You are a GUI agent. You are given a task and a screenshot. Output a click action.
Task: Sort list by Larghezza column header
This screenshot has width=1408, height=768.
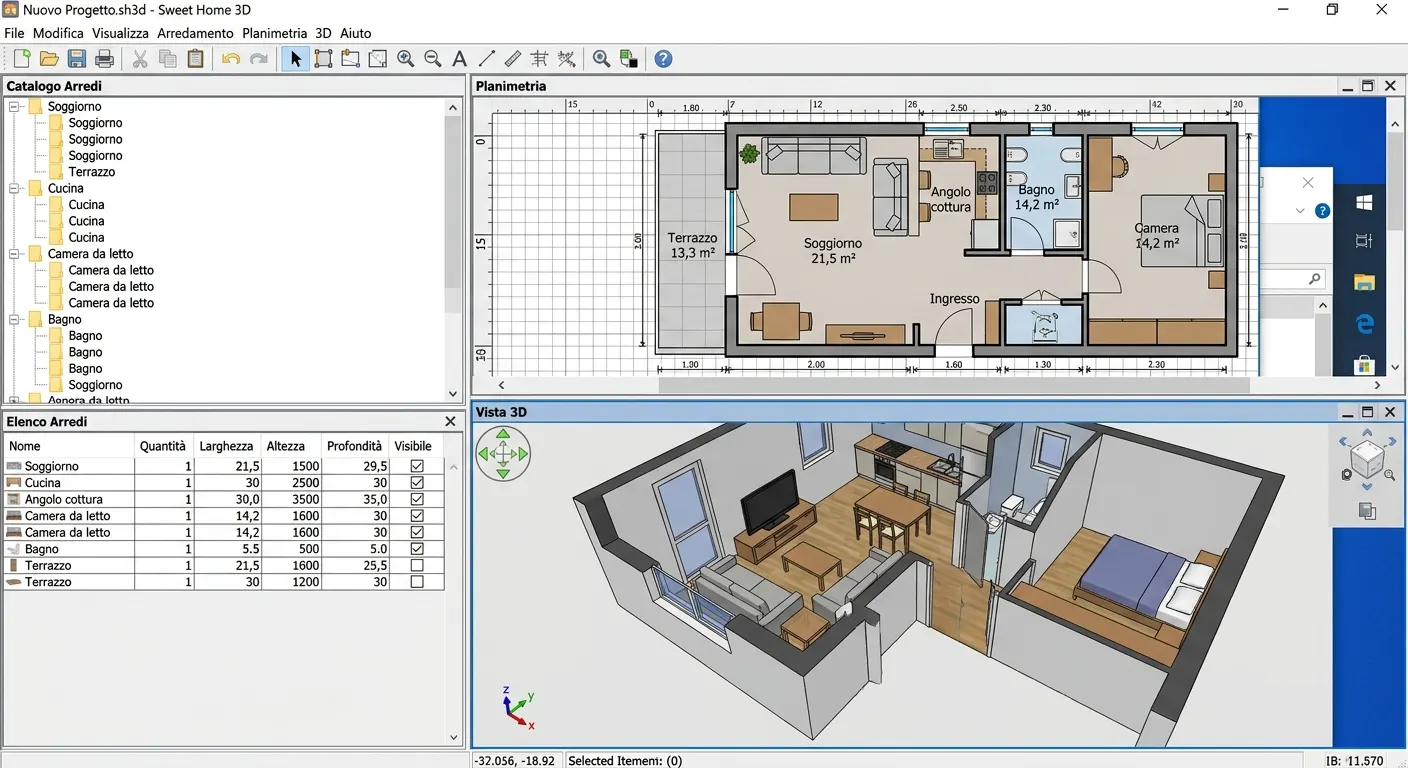point(226,446)
